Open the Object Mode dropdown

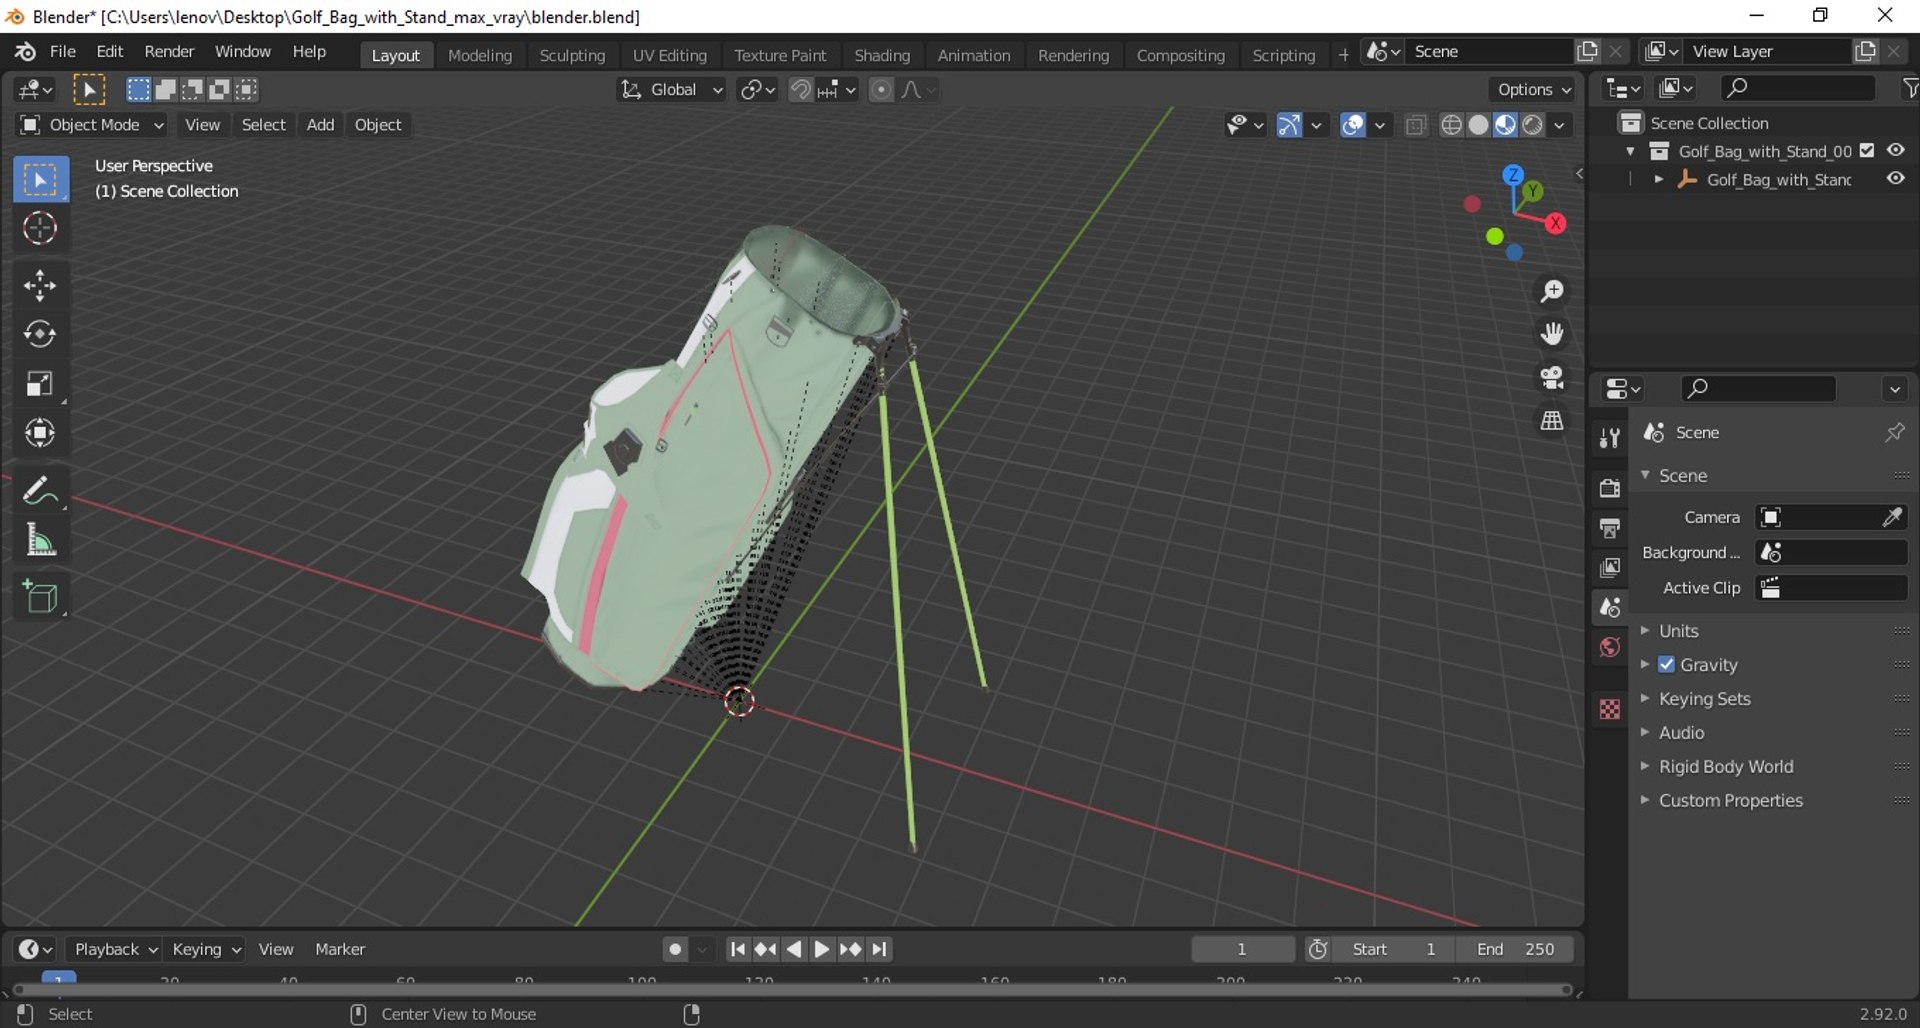[91, 125]
